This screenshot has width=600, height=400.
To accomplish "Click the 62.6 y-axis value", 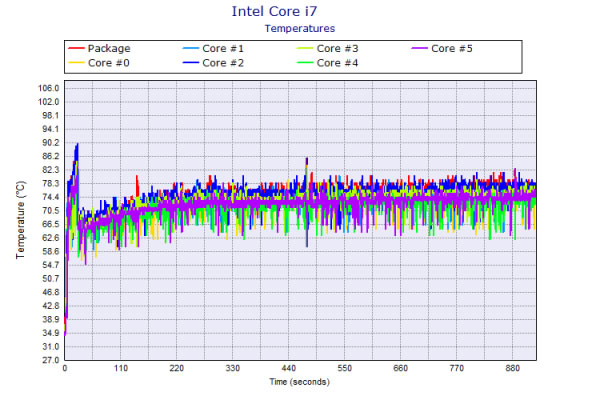I will point(51,238).
